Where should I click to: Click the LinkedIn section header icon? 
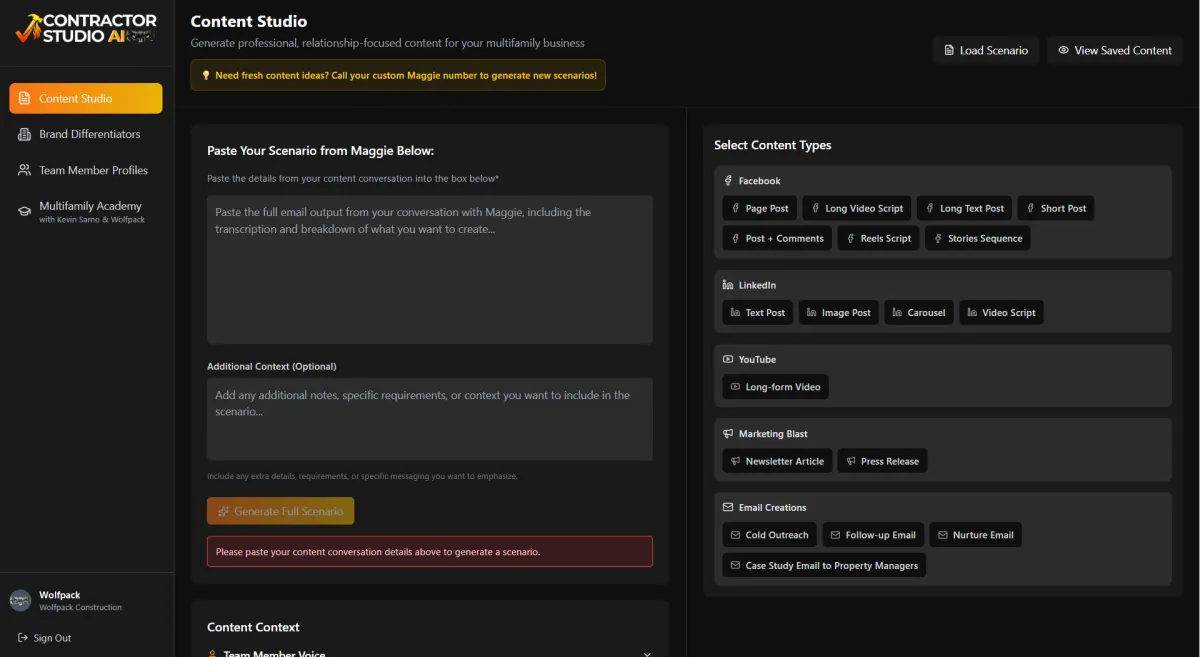pos(728,285)
